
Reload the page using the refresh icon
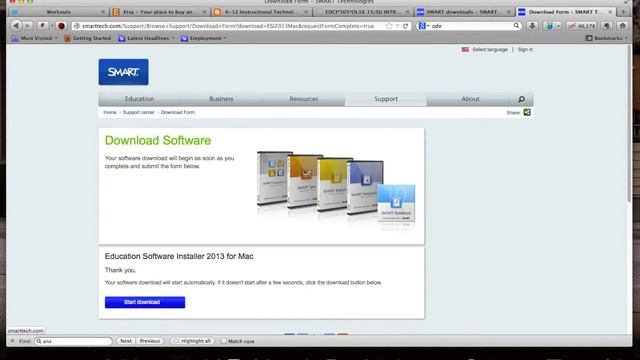(406, 26)
